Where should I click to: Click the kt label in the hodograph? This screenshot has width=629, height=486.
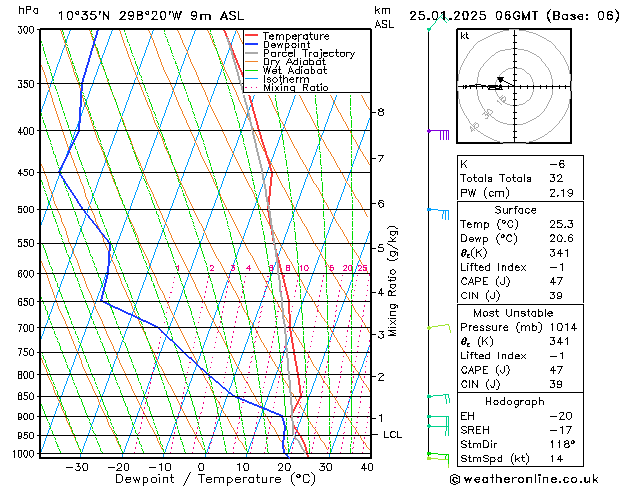point(465,36)
